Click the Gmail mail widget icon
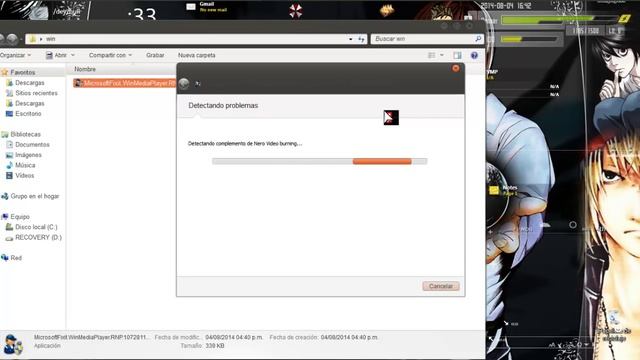 pos(191,7)
